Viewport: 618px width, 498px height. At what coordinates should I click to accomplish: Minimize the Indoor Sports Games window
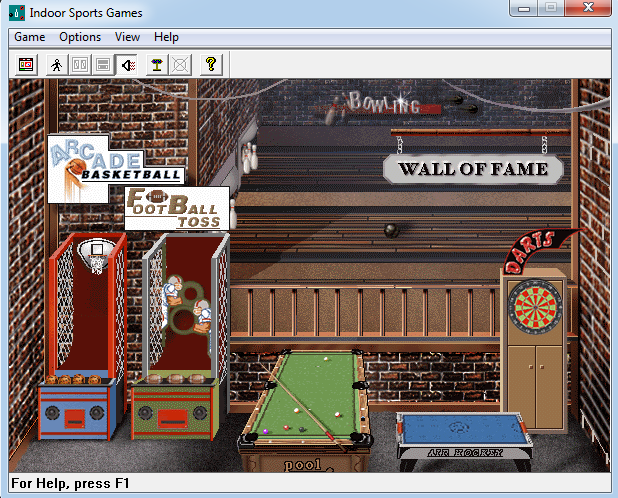coord(524,8)
